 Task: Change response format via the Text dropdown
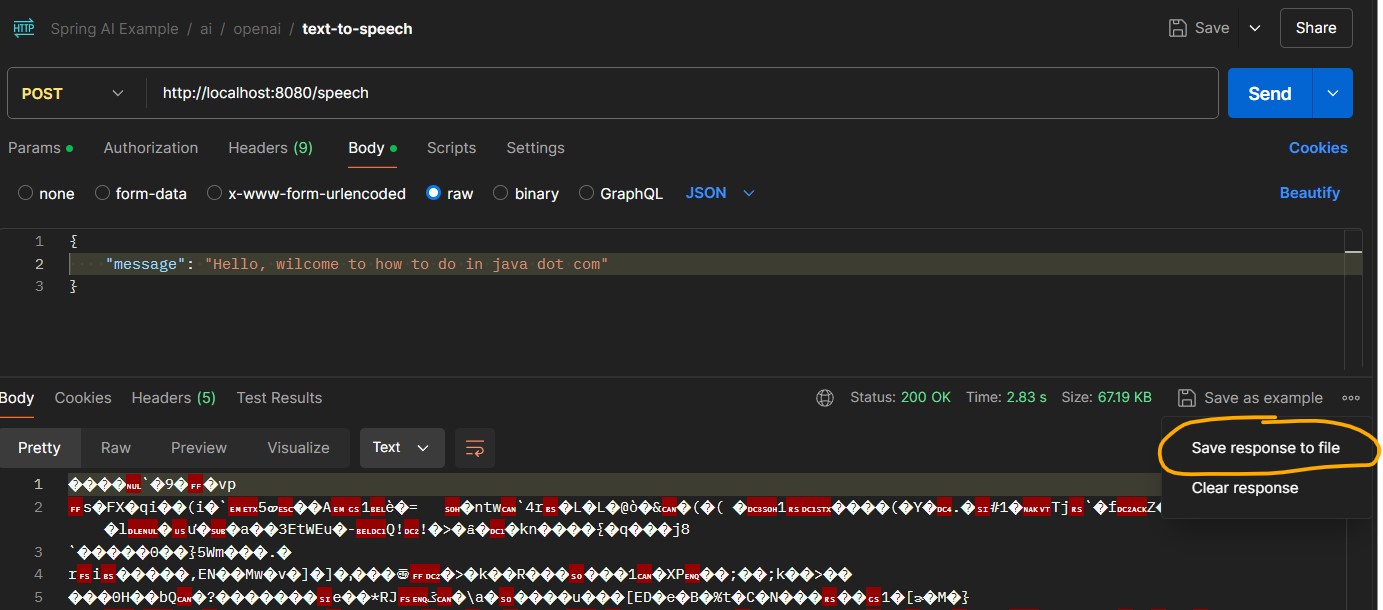402,448
